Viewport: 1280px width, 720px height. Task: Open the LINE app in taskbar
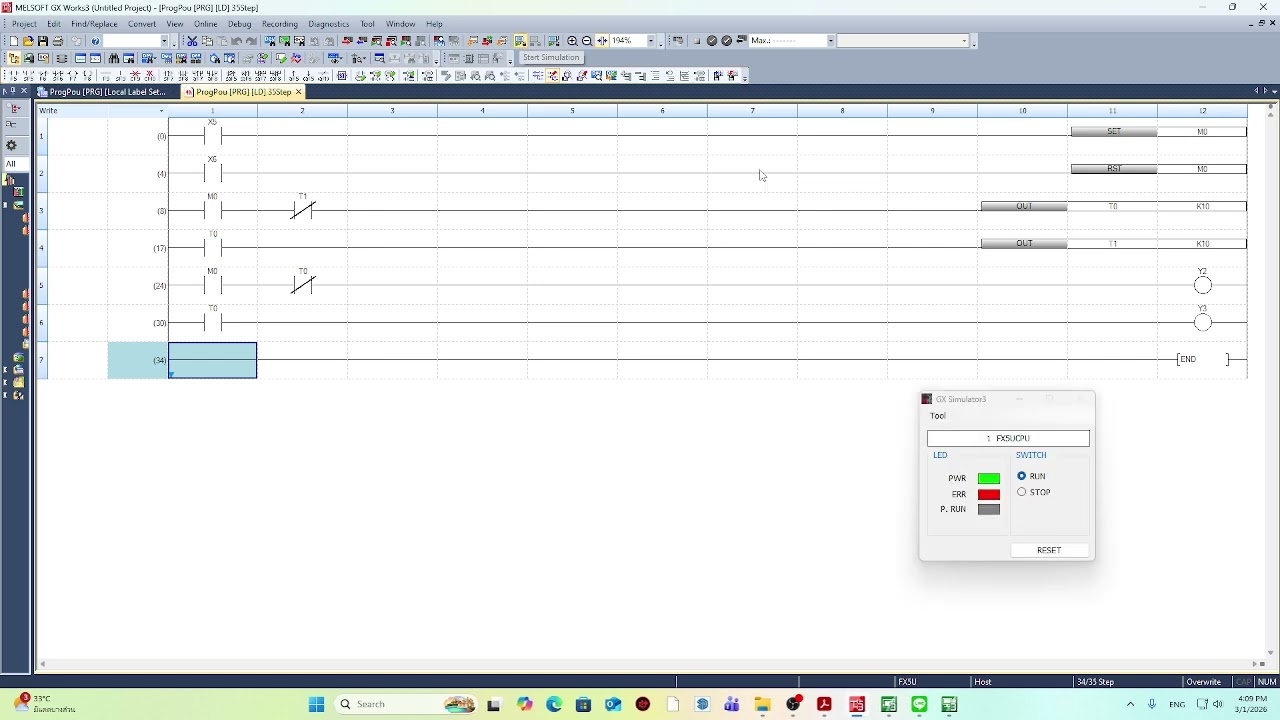tap(919, 704)
